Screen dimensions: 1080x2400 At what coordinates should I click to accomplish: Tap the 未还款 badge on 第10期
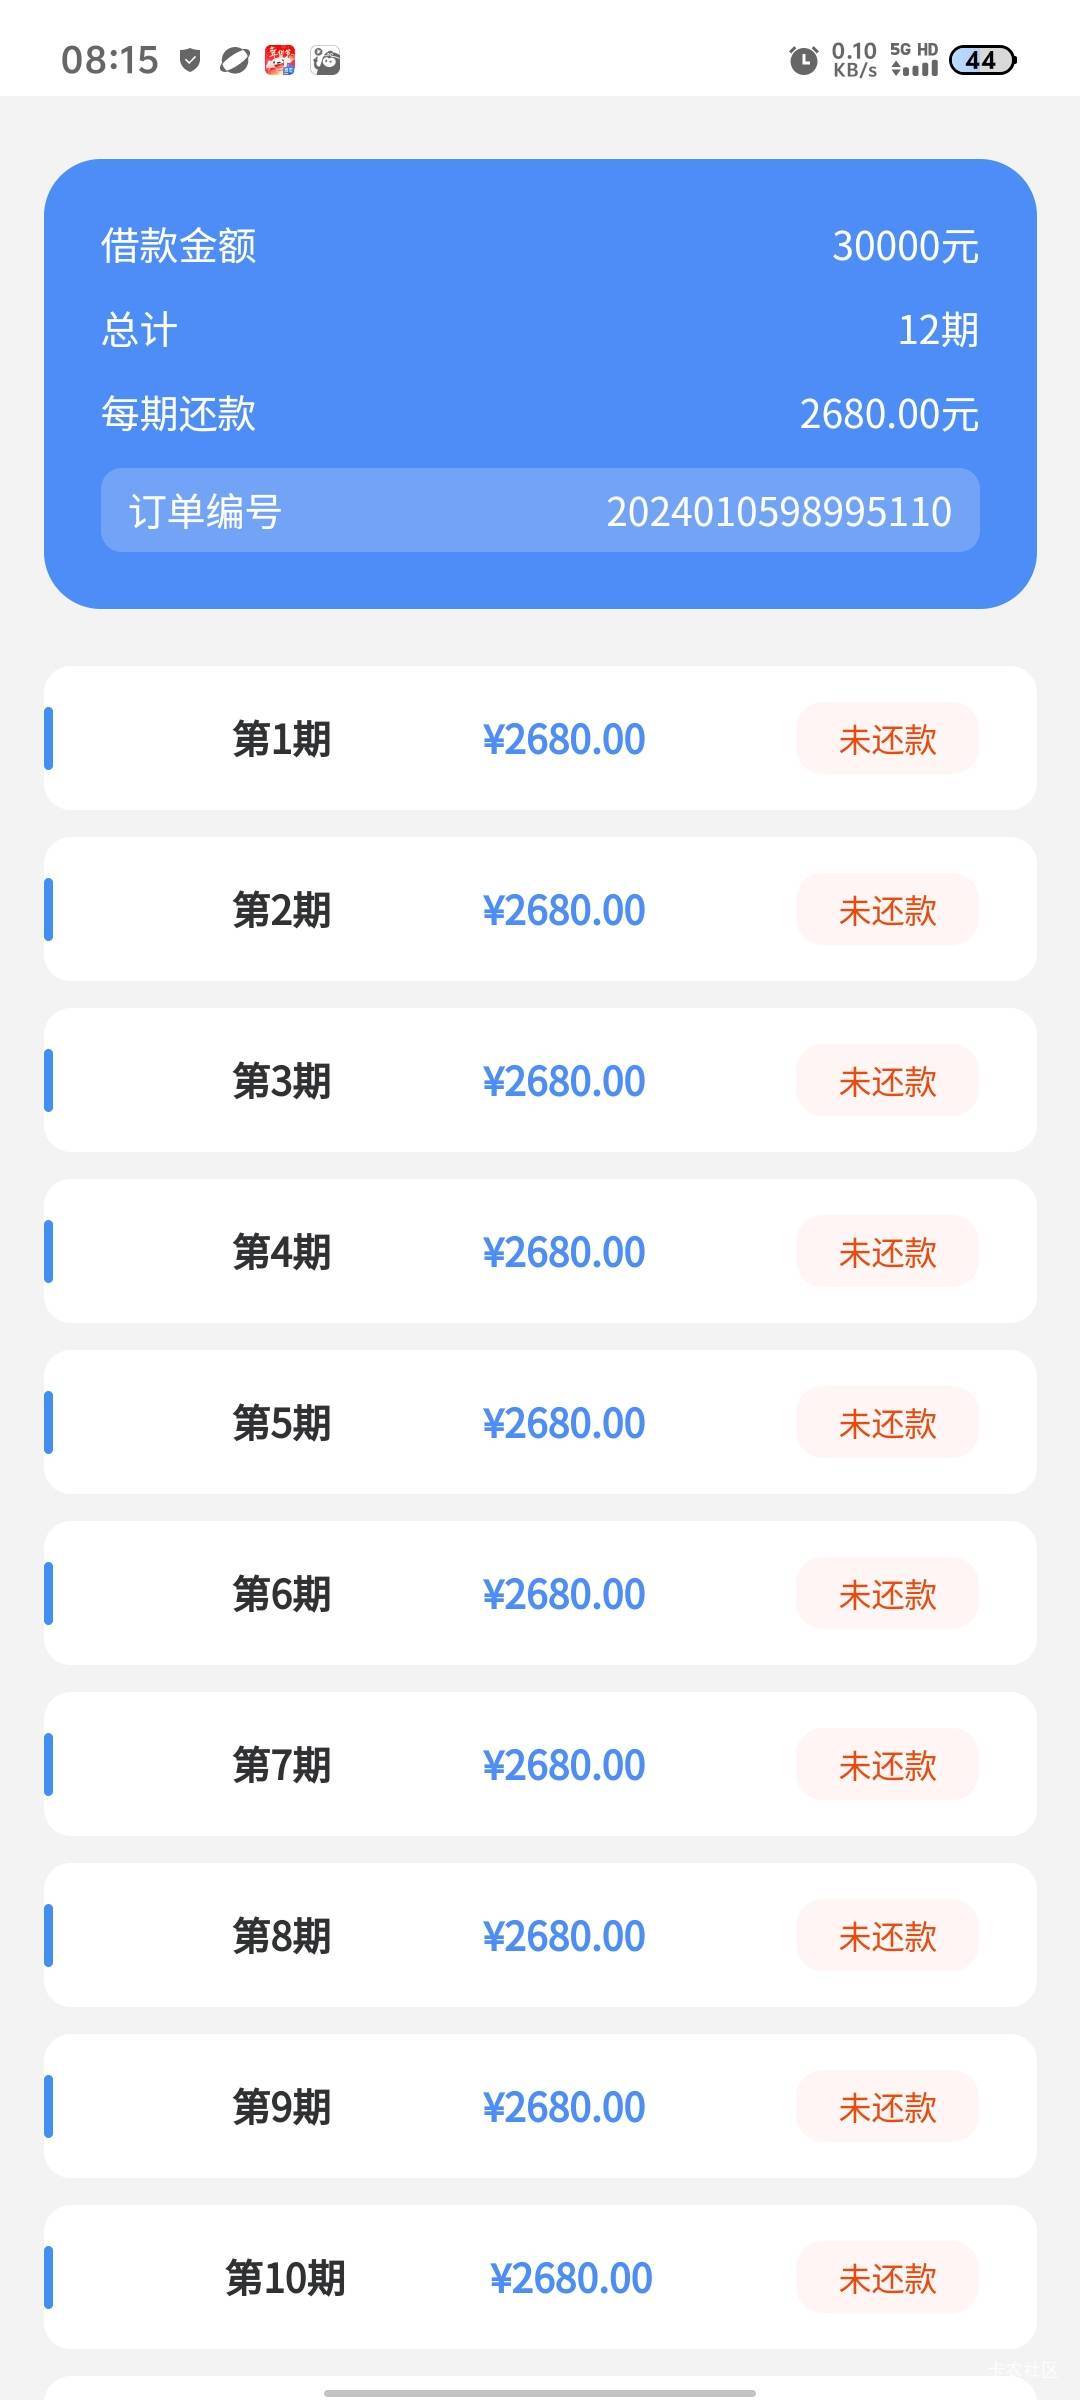click(x=887, y=2278)
